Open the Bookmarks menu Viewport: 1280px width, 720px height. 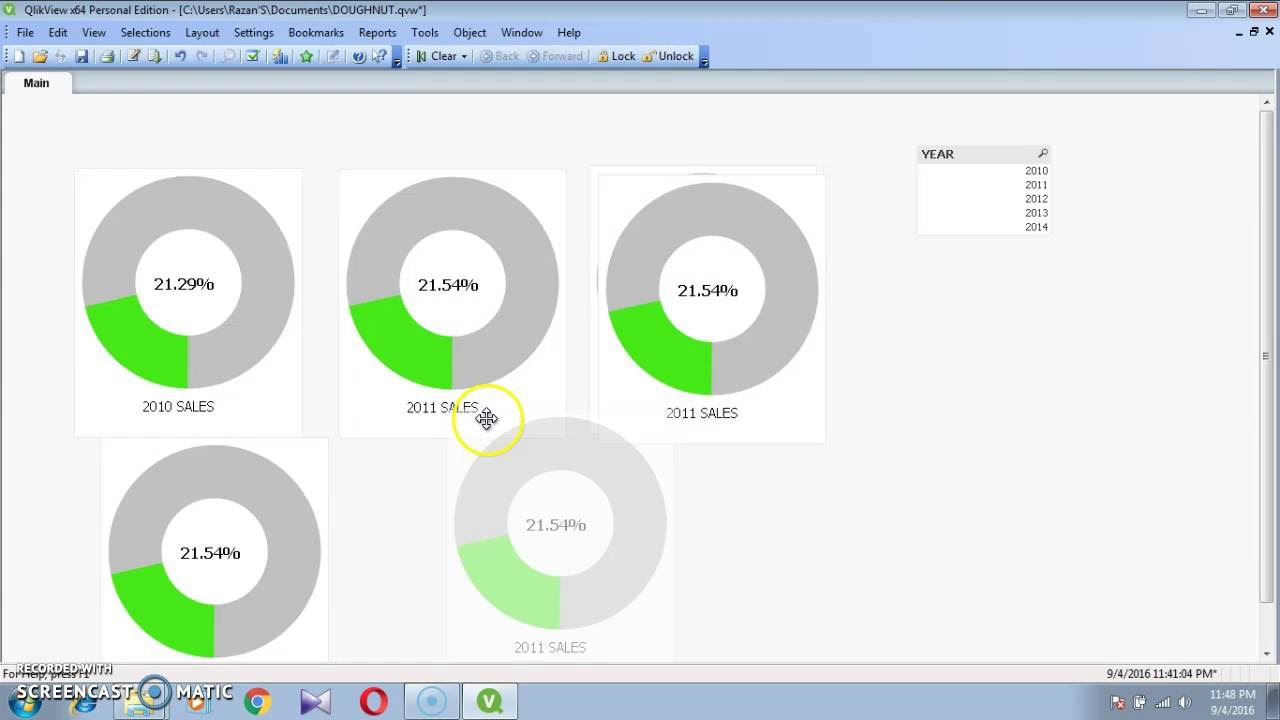pyautogui.click(x=316, y=32)
